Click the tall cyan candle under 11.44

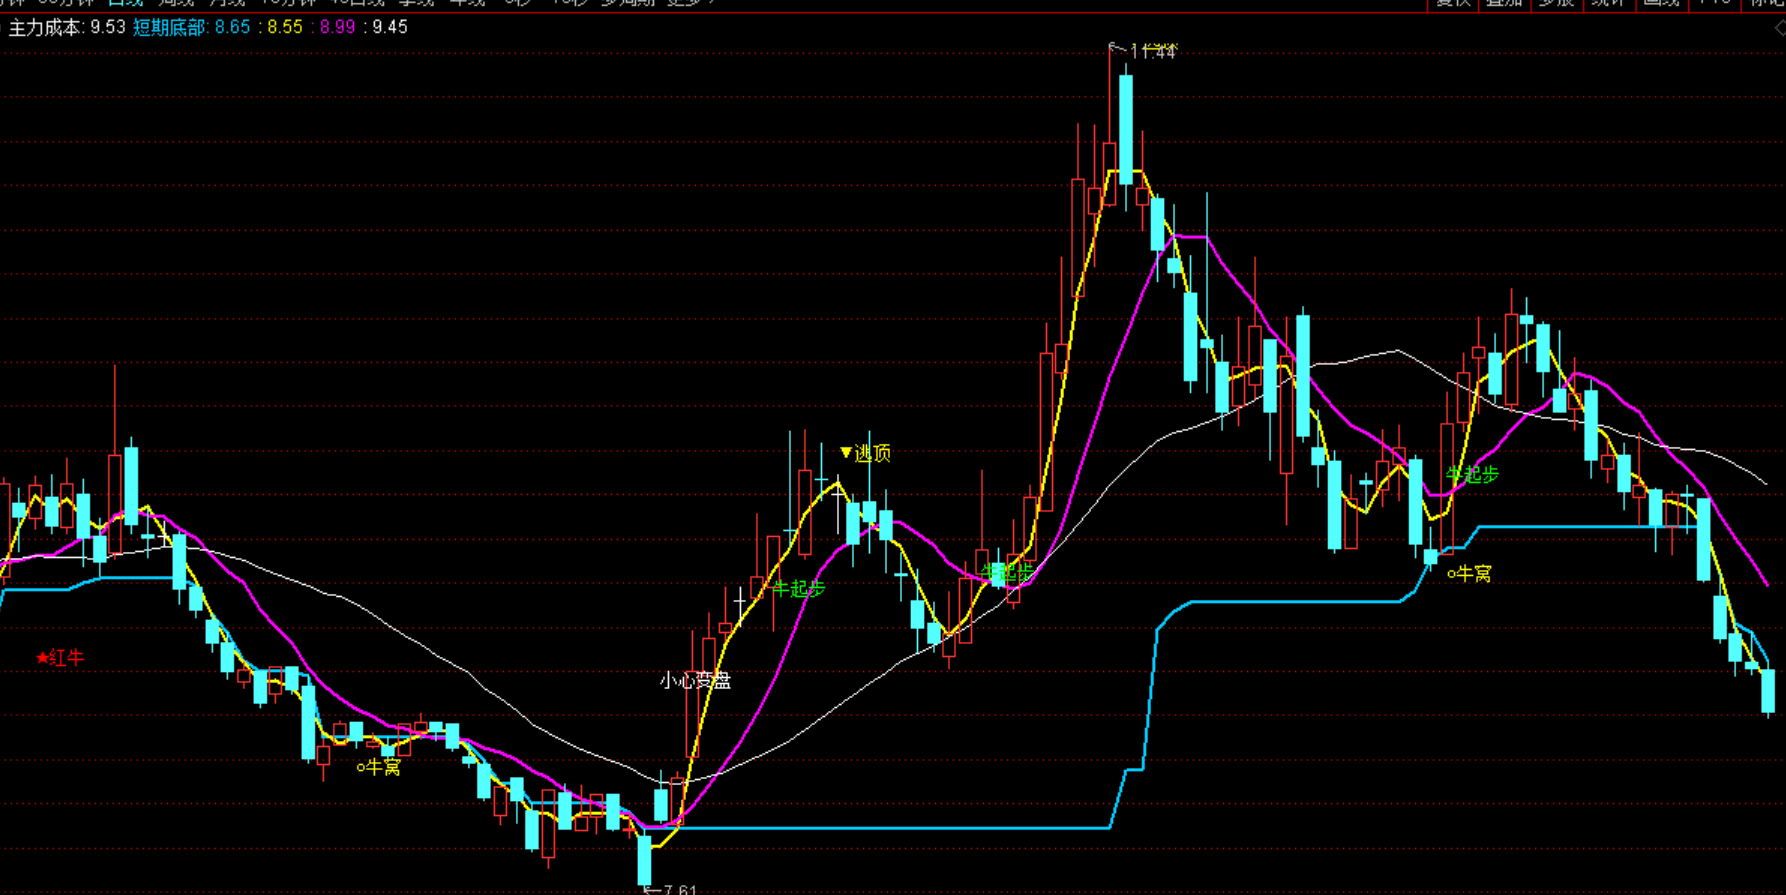click(x=1126, y=130)
